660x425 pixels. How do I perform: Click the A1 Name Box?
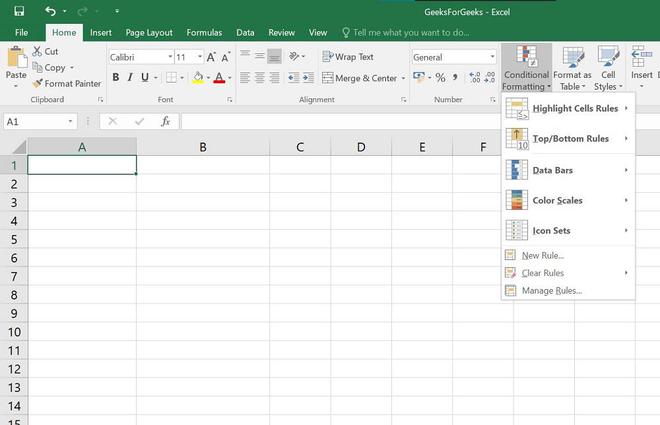tap(40, 122)
